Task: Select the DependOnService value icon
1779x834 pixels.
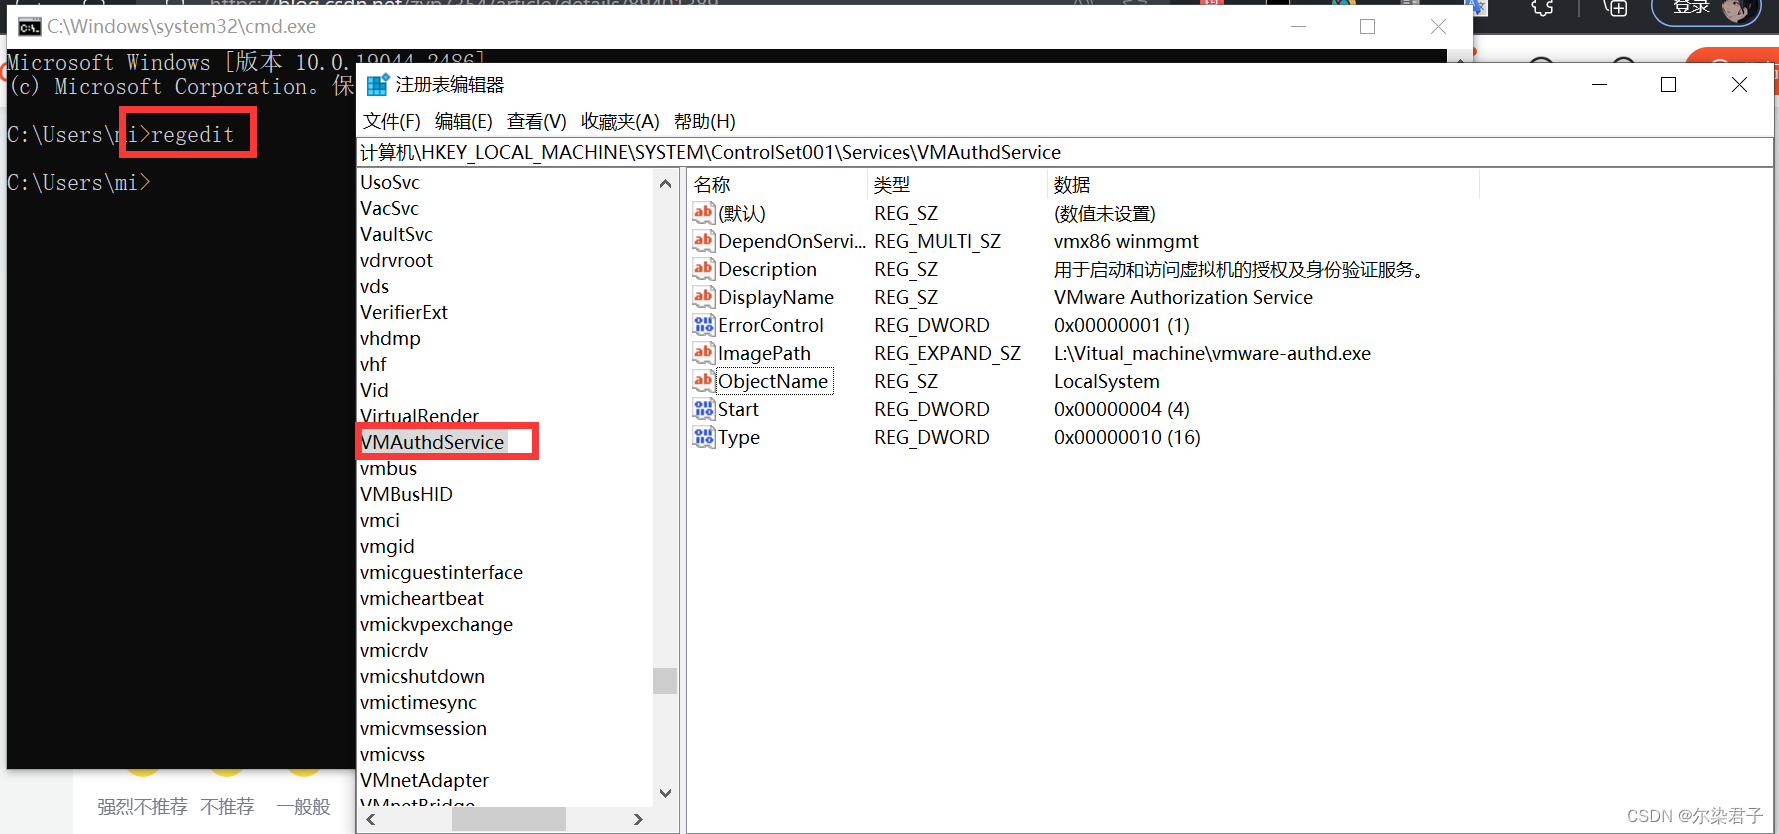Action: tap(704, 241)
